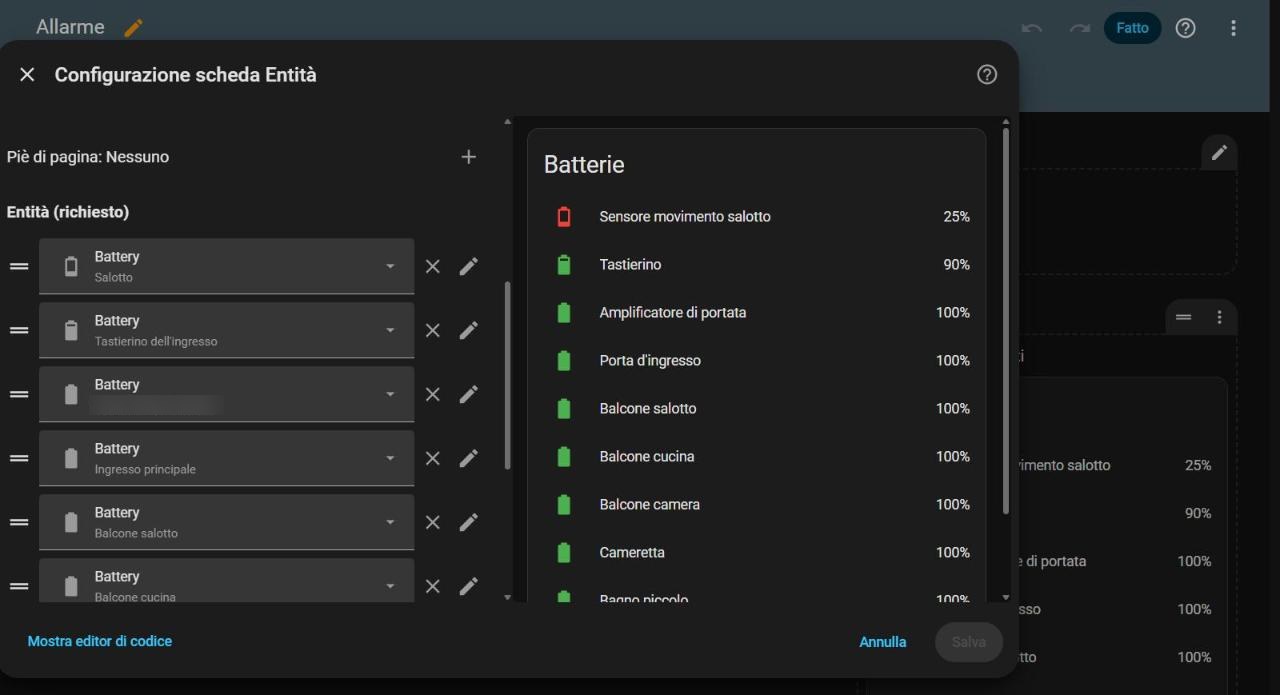Screen dimensions: 1280x695
Task: Expand the Ingresso principale entity dropdown
Action: (x=390, y=458)
